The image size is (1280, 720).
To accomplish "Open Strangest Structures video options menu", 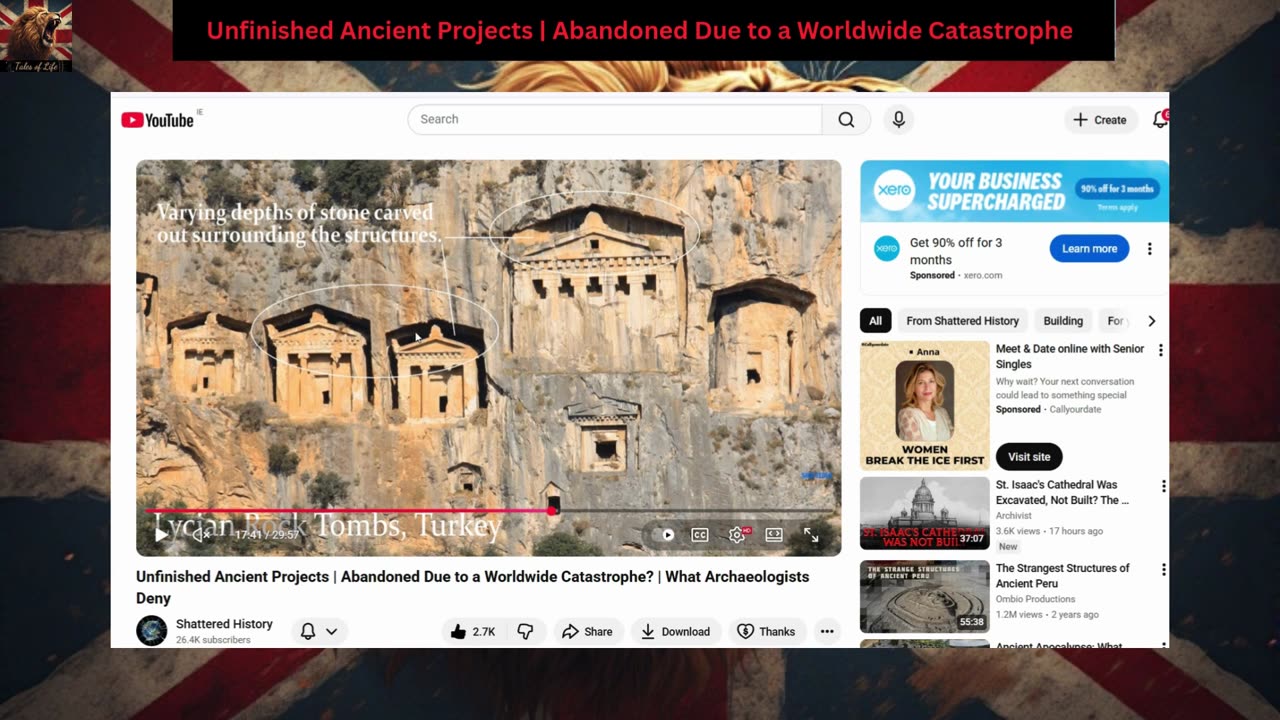I will coord(1163,570).
